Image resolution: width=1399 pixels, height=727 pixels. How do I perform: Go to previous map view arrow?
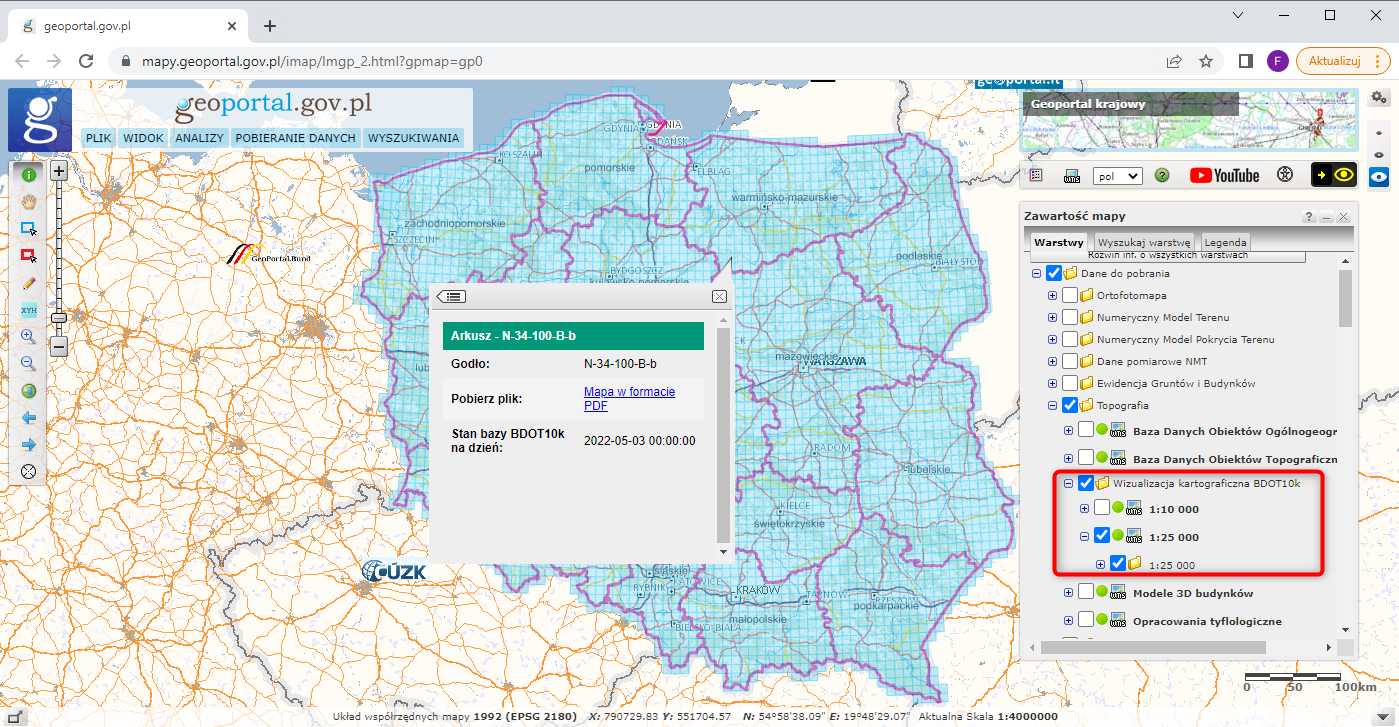pyautogui.click(x=29, y=418)
